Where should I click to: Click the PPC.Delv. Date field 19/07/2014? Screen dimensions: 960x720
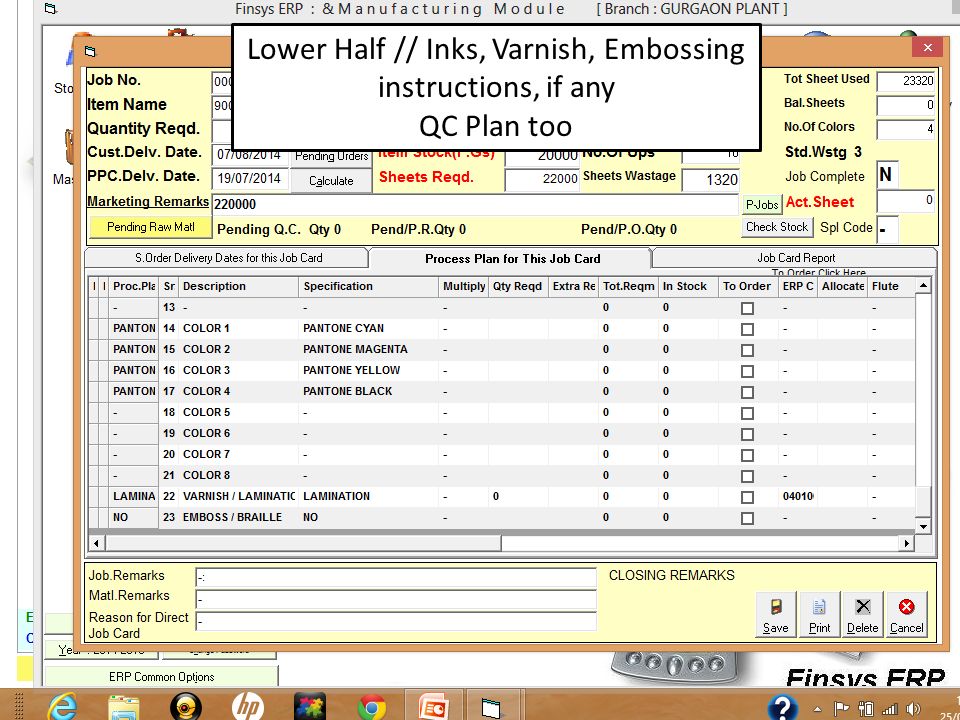pyautogui.click(x=250, y=179)
